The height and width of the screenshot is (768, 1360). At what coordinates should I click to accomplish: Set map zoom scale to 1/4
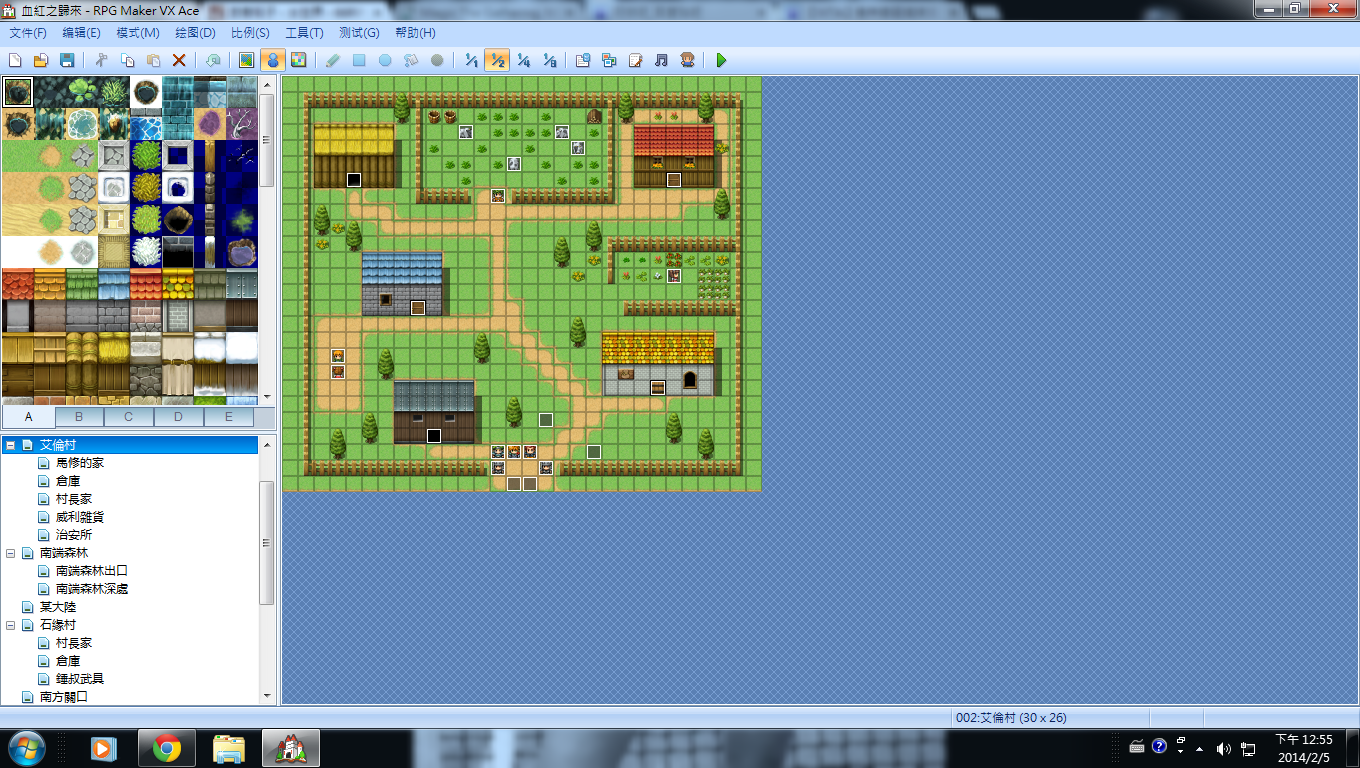(523, 60)
